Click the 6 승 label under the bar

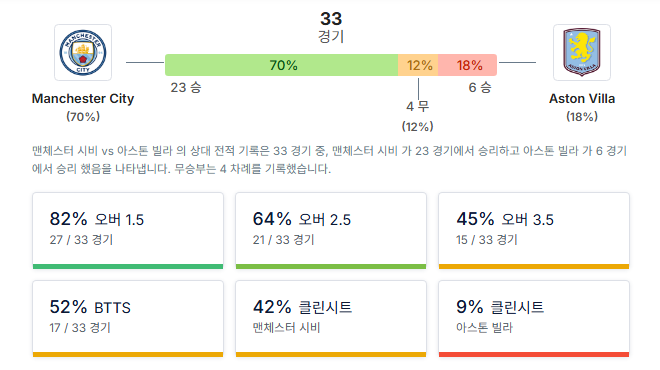pyautogui.click(x=480, y=88)
